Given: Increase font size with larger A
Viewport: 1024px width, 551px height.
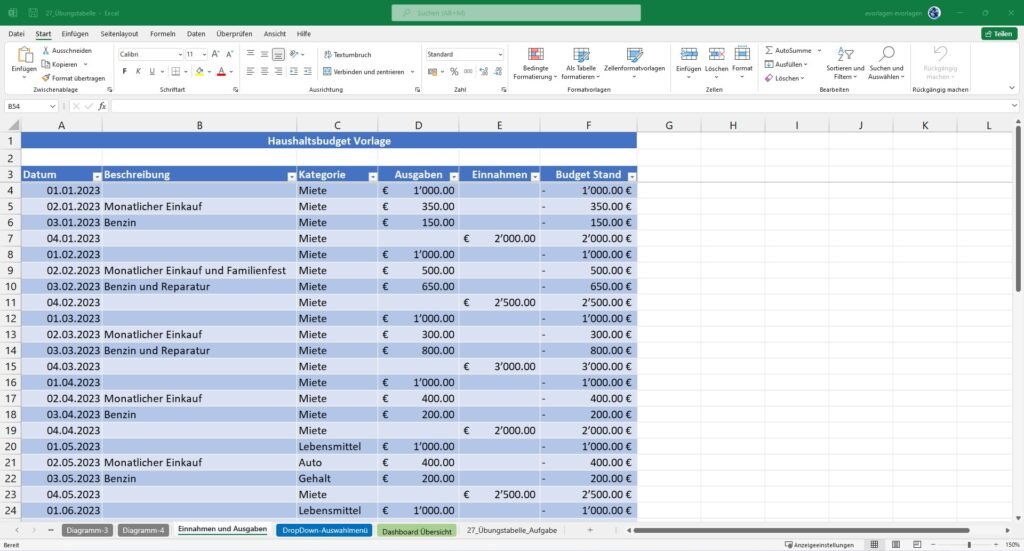Looking at the screenshot, I should pyautogui.click(x=216, y=54).
